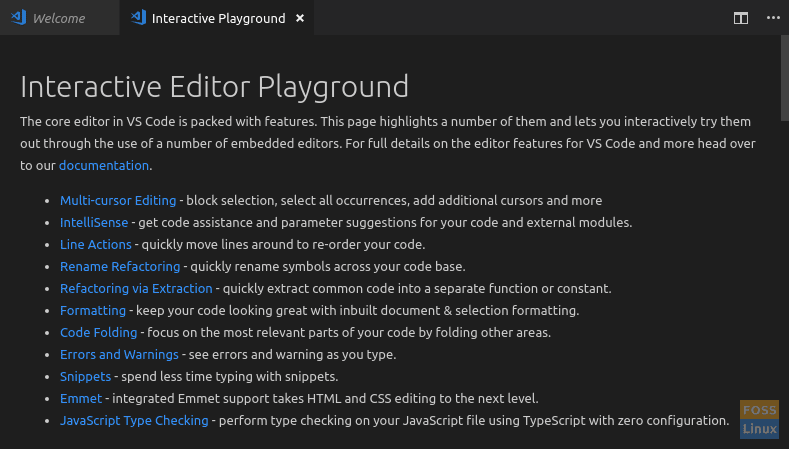Open the documentation link
789x449 pixels.
[x=104, y=165]
